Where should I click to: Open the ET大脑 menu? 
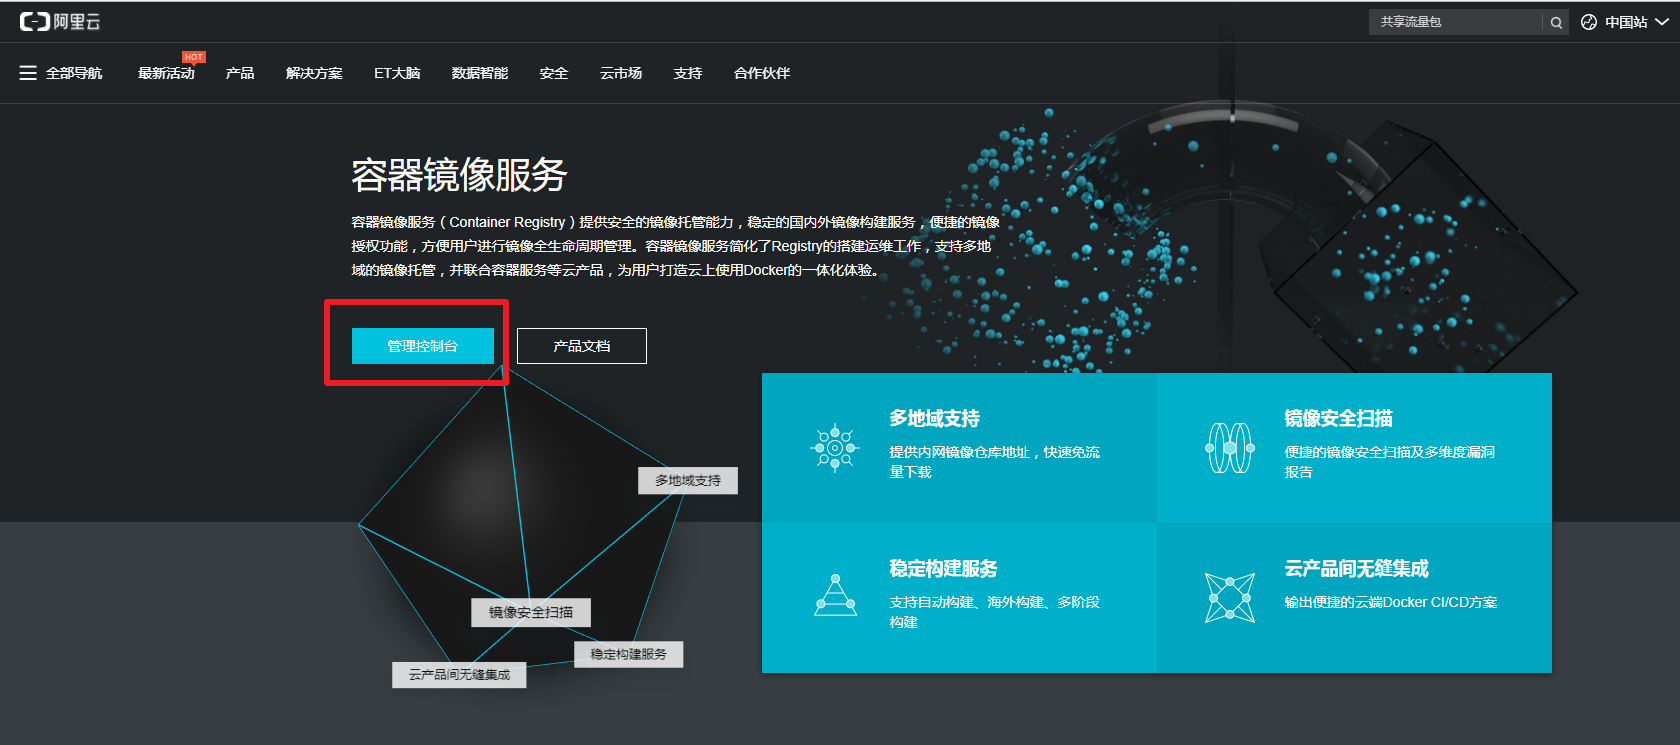tap(397, 73)
